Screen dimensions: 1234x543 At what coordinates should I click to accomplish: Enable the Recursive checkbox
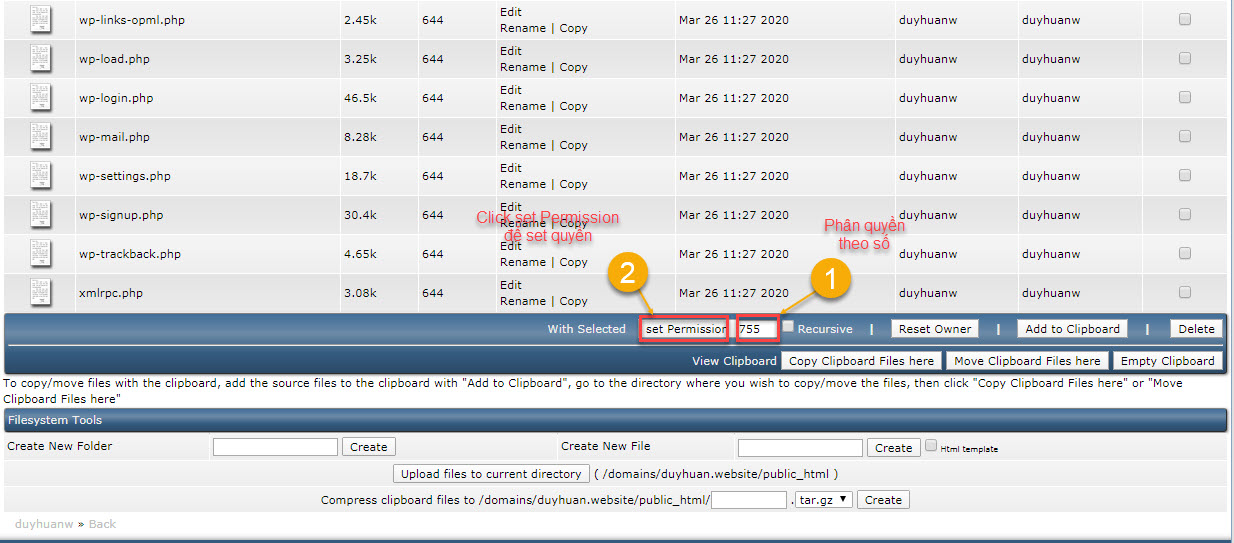point(788,327)
